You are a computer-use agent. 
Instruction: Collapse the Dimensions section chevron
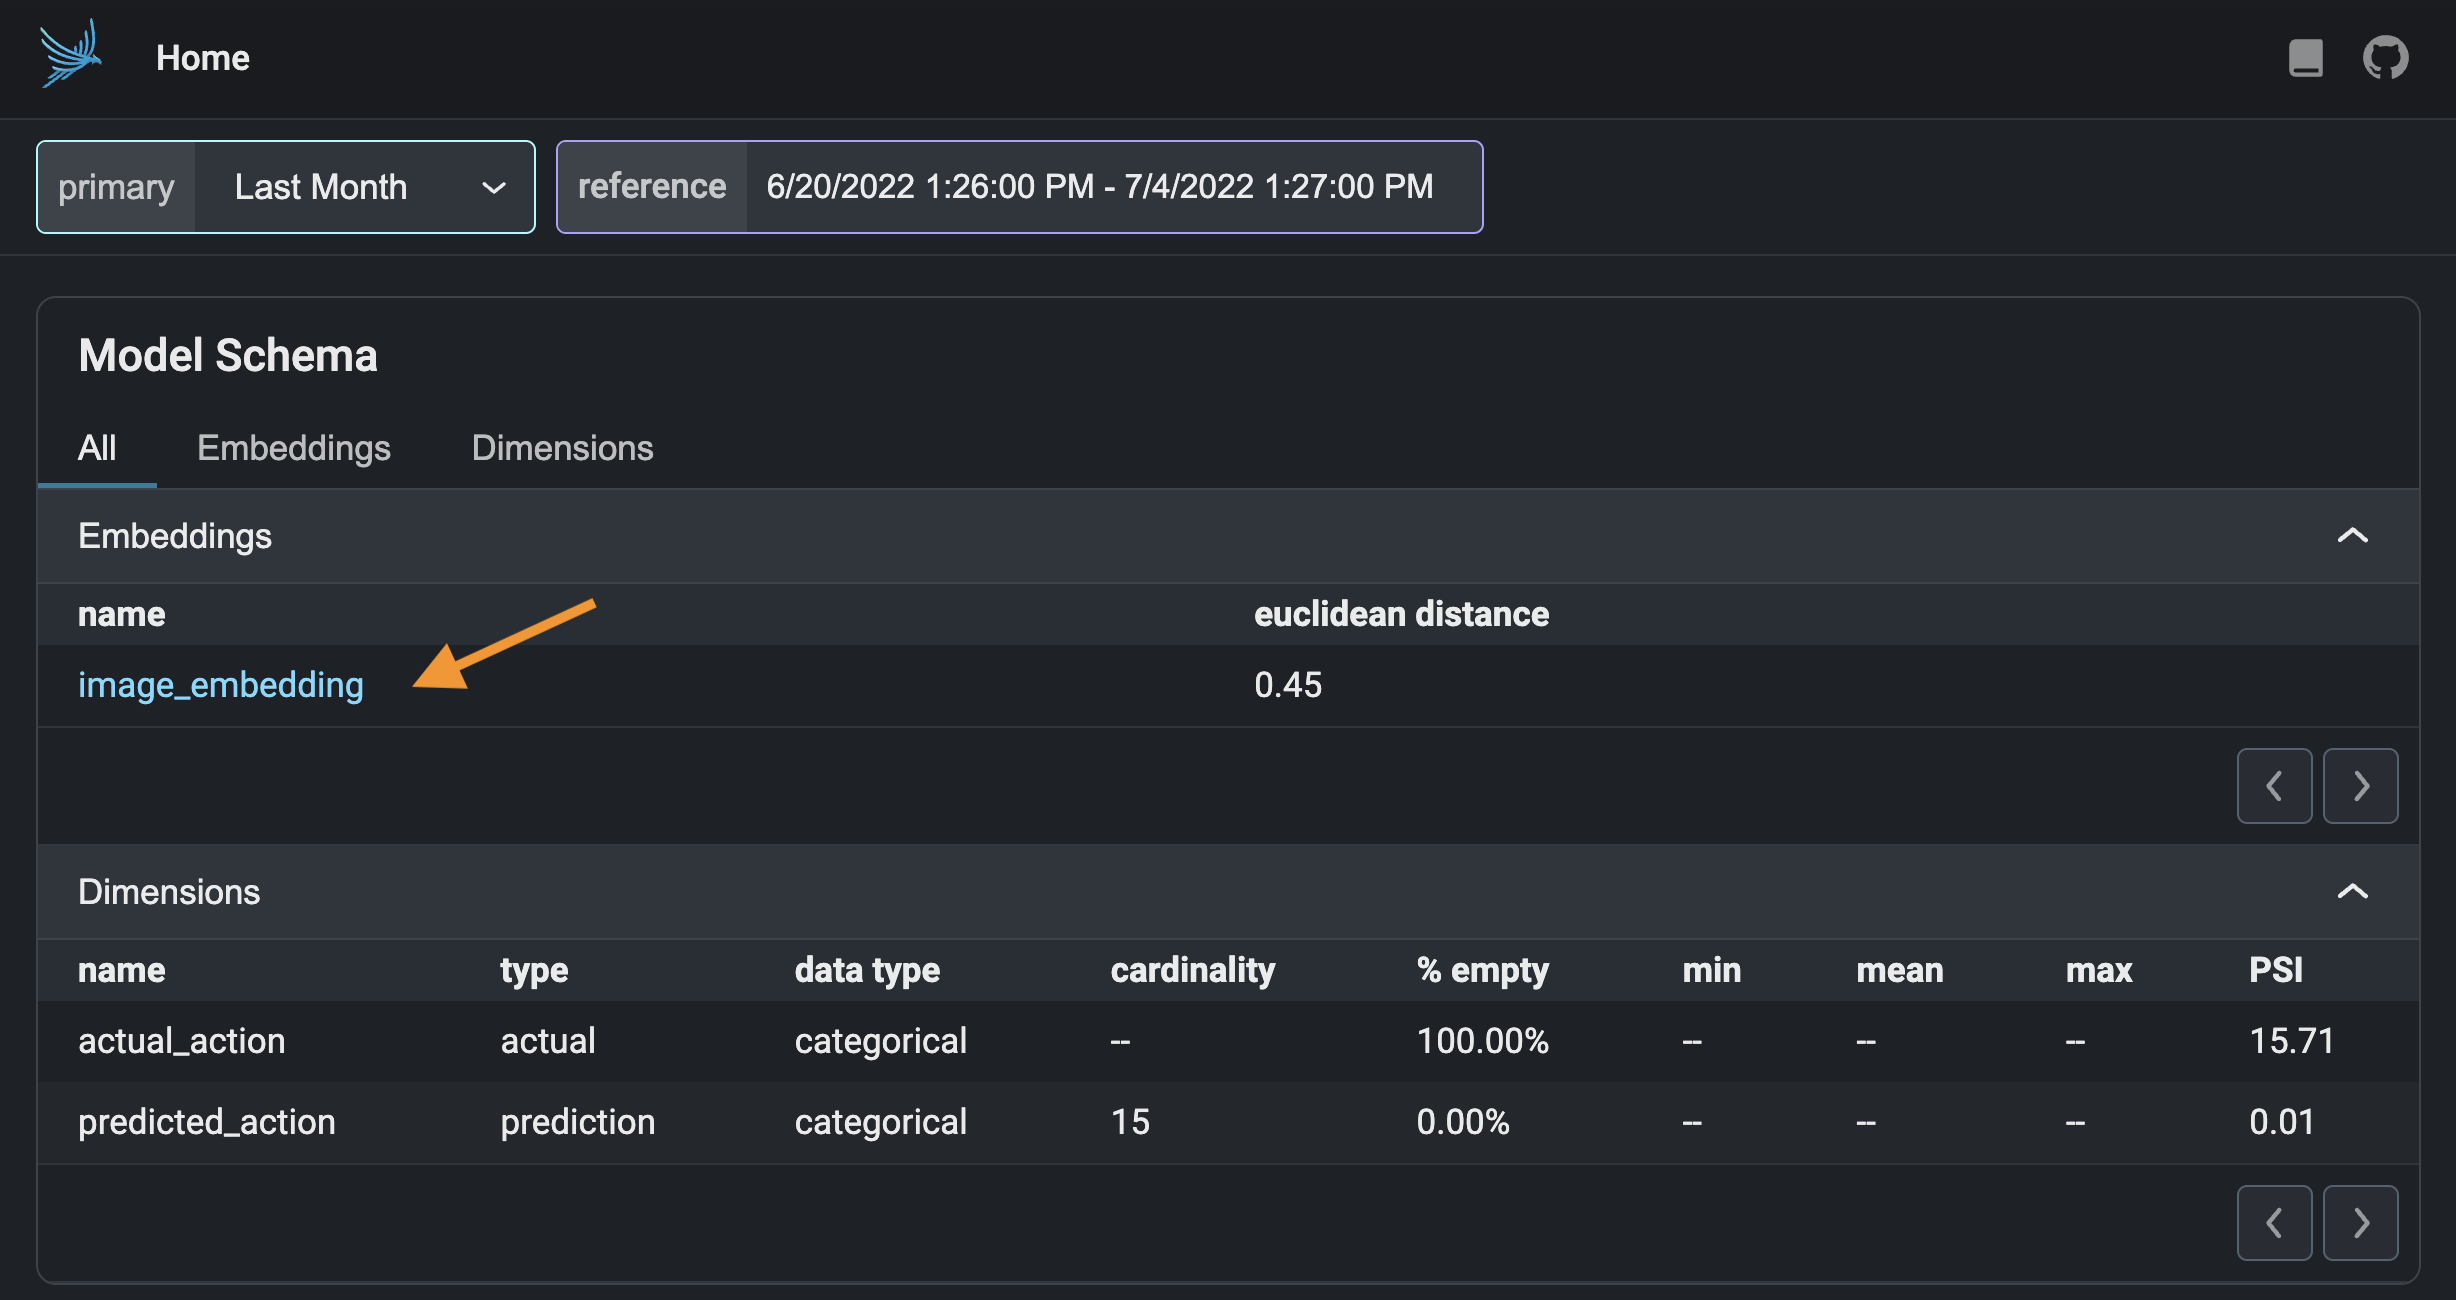coord(2352,891)
